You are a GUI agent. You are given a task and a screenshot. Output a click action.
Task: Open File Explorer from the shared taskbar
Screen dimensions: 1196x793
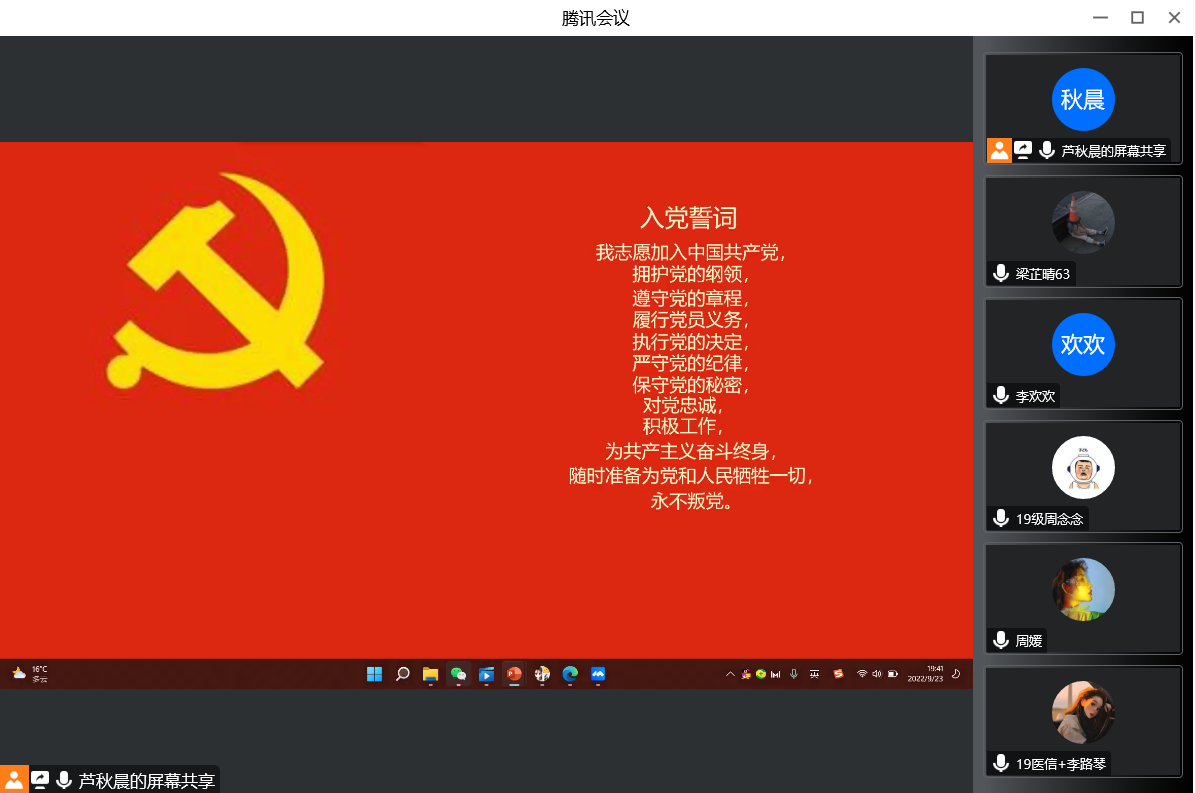click(430, 674)
